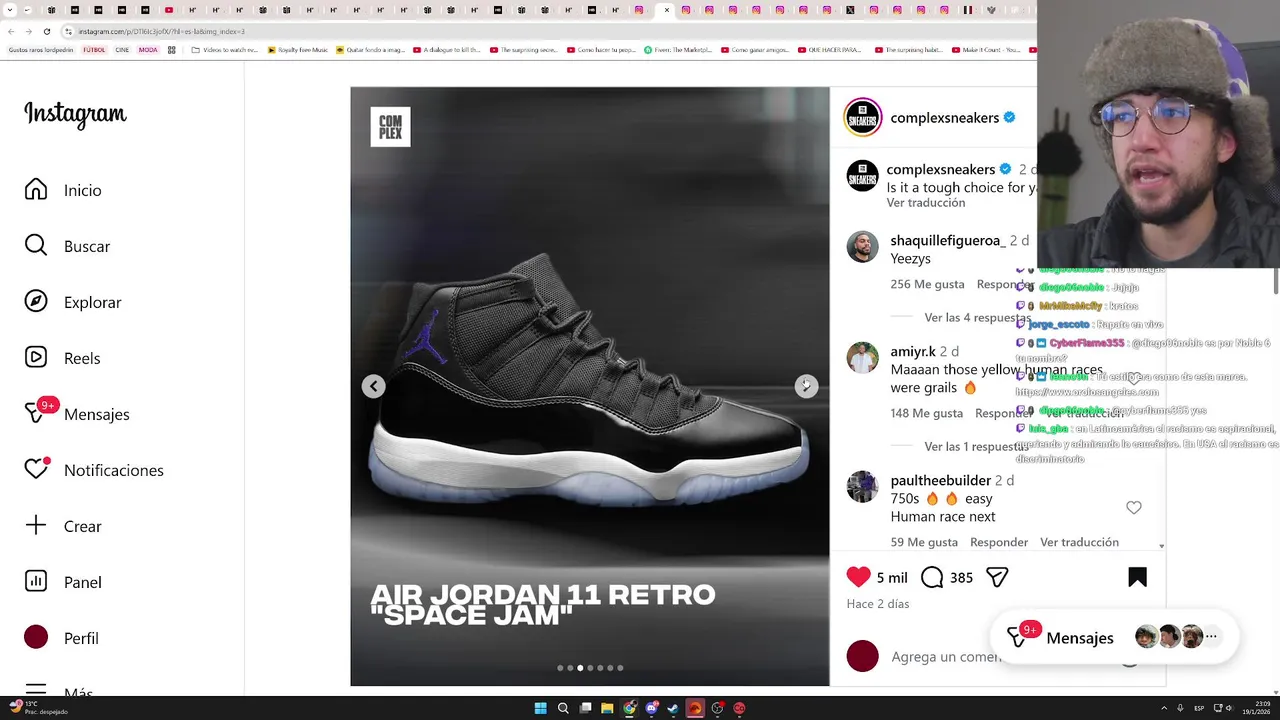Open Discord from taskbar

[x=651, y=708]
